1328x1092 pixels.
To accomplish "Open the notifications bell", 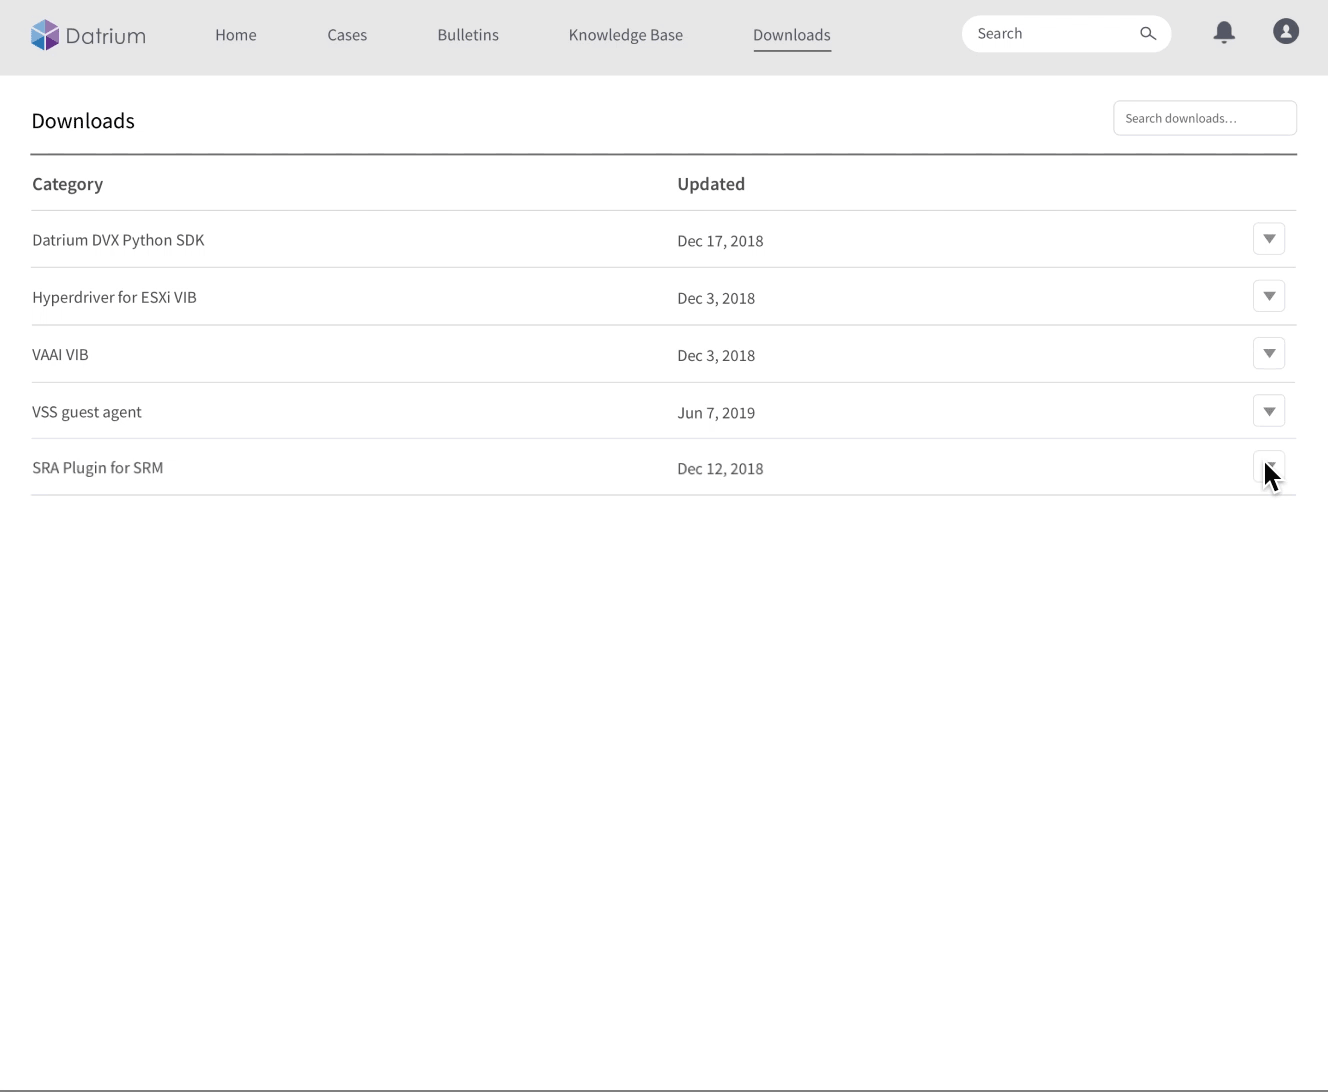I will click(x=1224, y=32).
